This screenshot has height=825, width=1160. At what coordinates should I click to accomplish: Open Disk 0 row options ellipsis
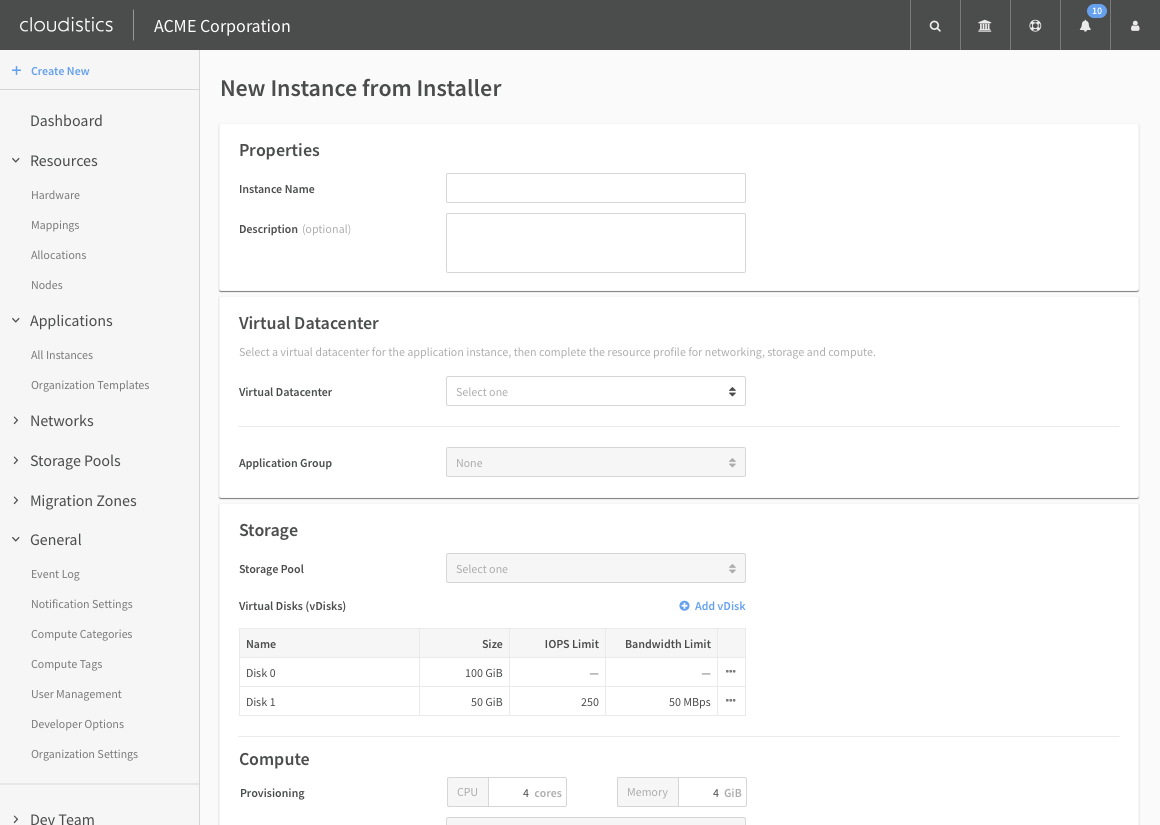(x=731, y=672)
